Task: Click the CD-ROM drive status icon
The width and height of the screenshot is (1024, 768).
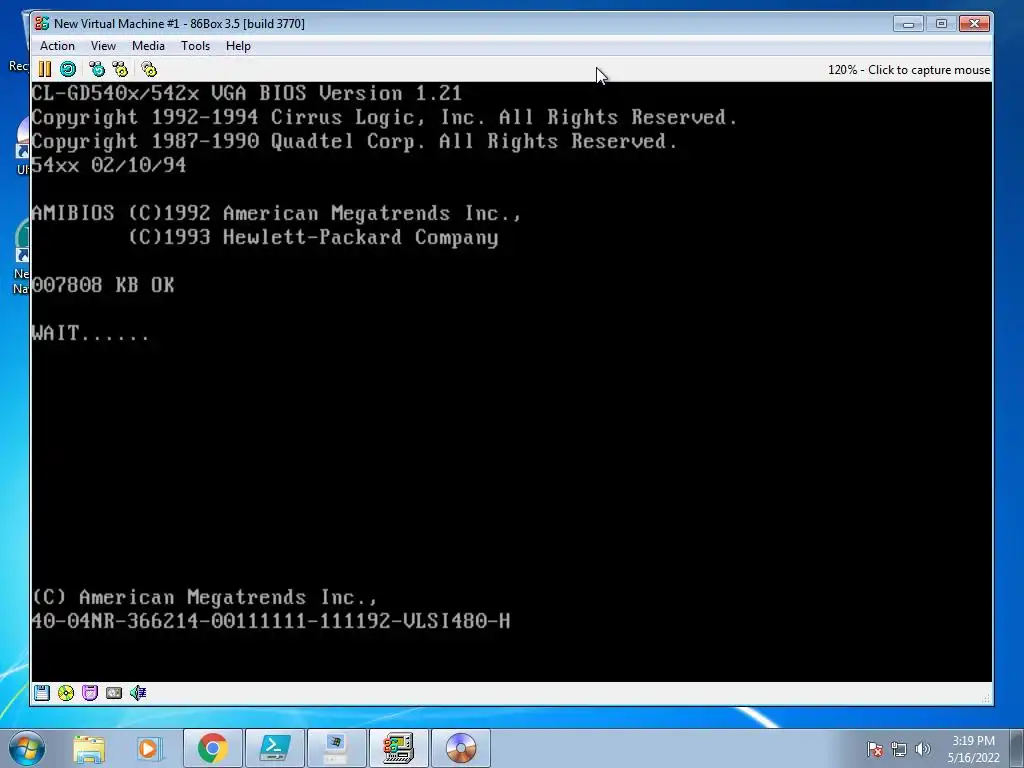Action: (x=66, y=693)
